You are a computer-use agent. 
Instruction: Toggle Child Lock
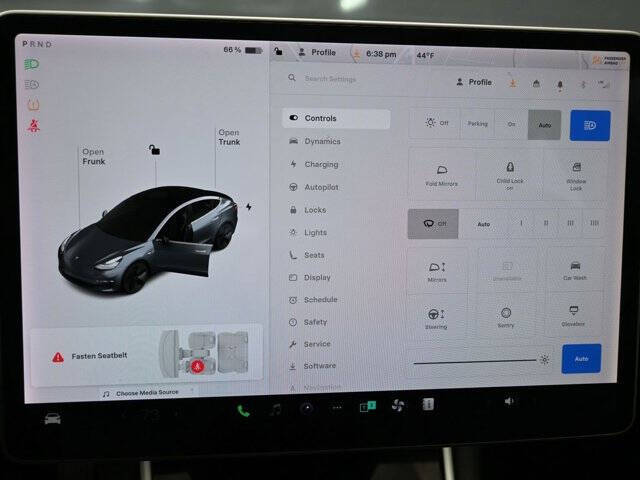[510, 176]
